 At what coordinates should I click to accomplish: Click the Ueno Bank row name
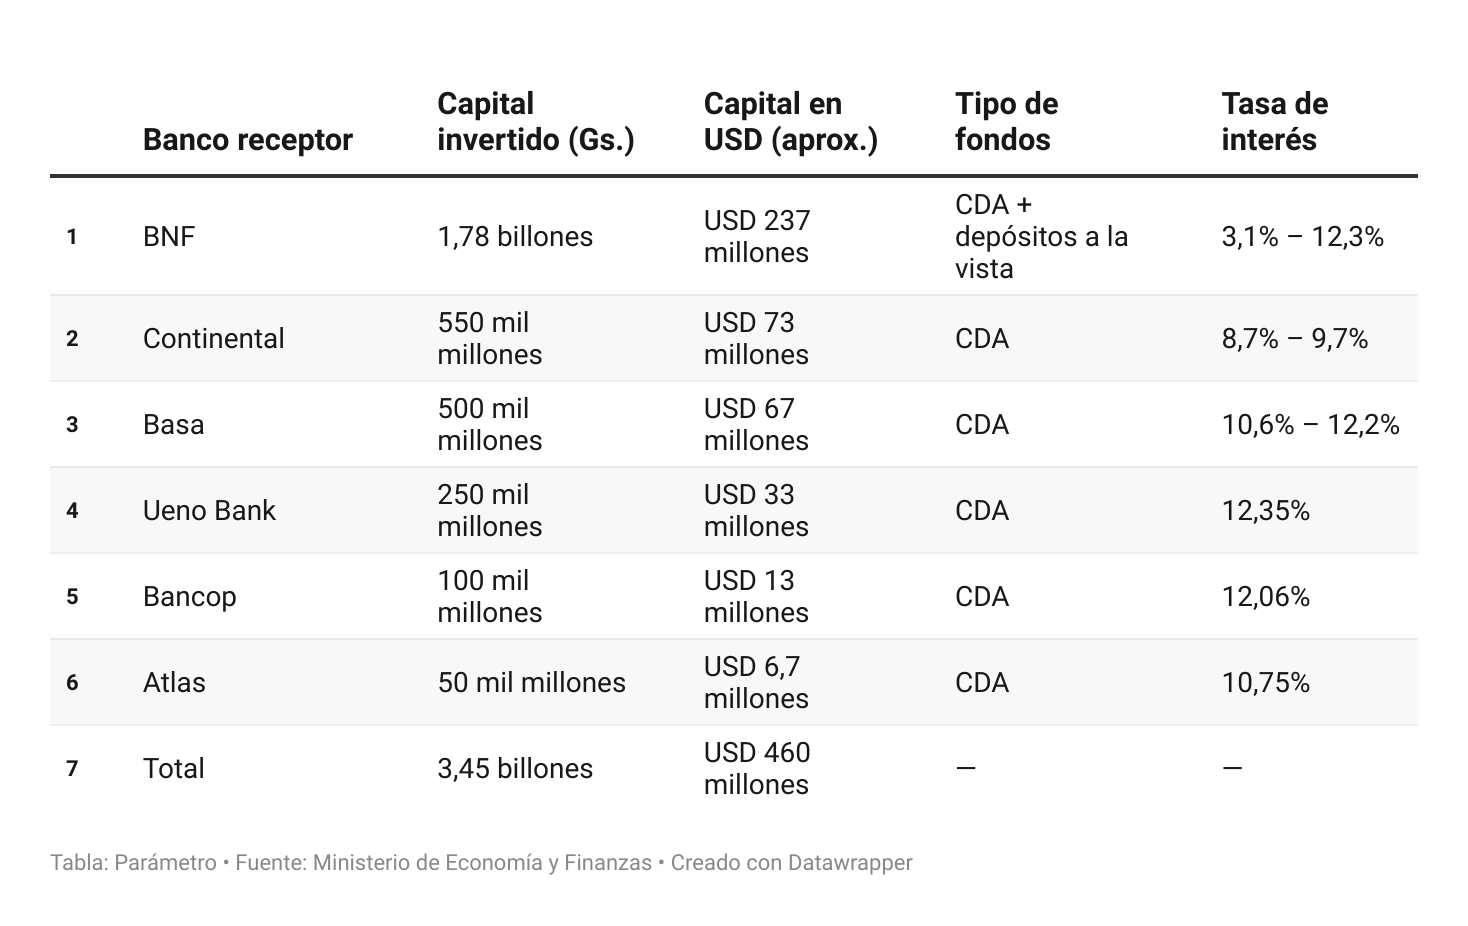[209, 511]
